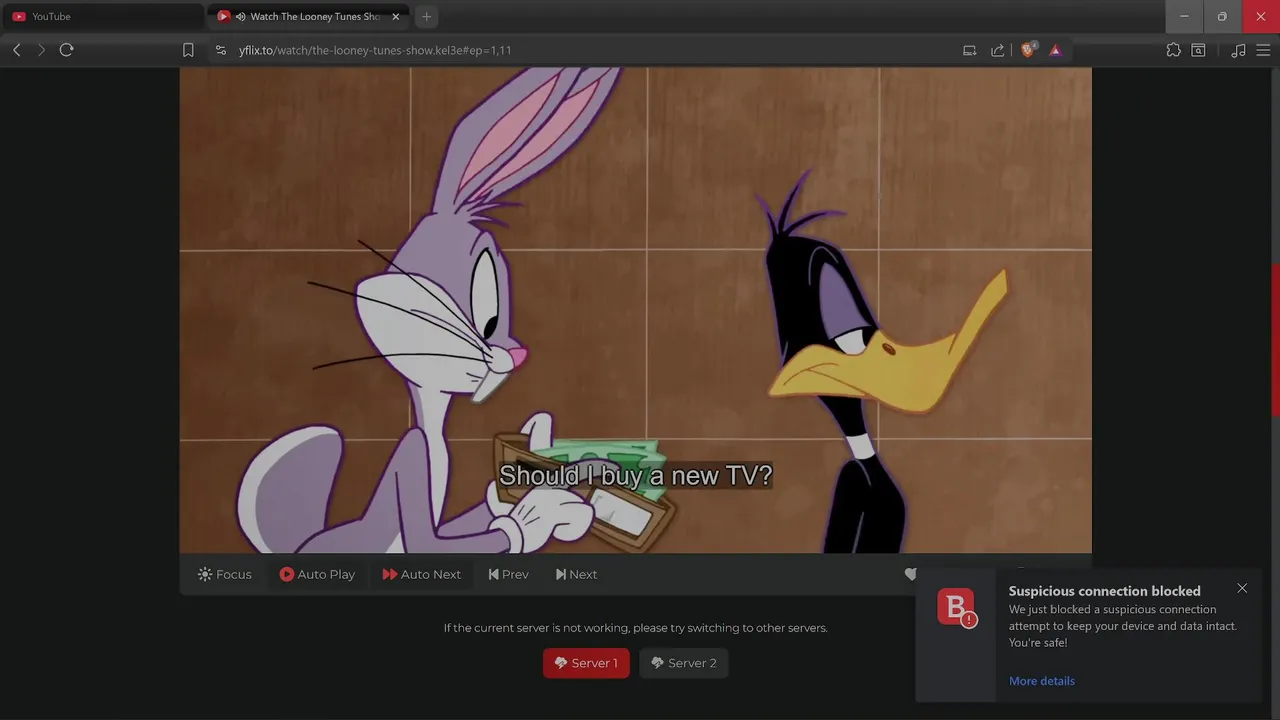Restore down the browser window
Viewport: 1280px width, 720px height.
coord(1222,16)
